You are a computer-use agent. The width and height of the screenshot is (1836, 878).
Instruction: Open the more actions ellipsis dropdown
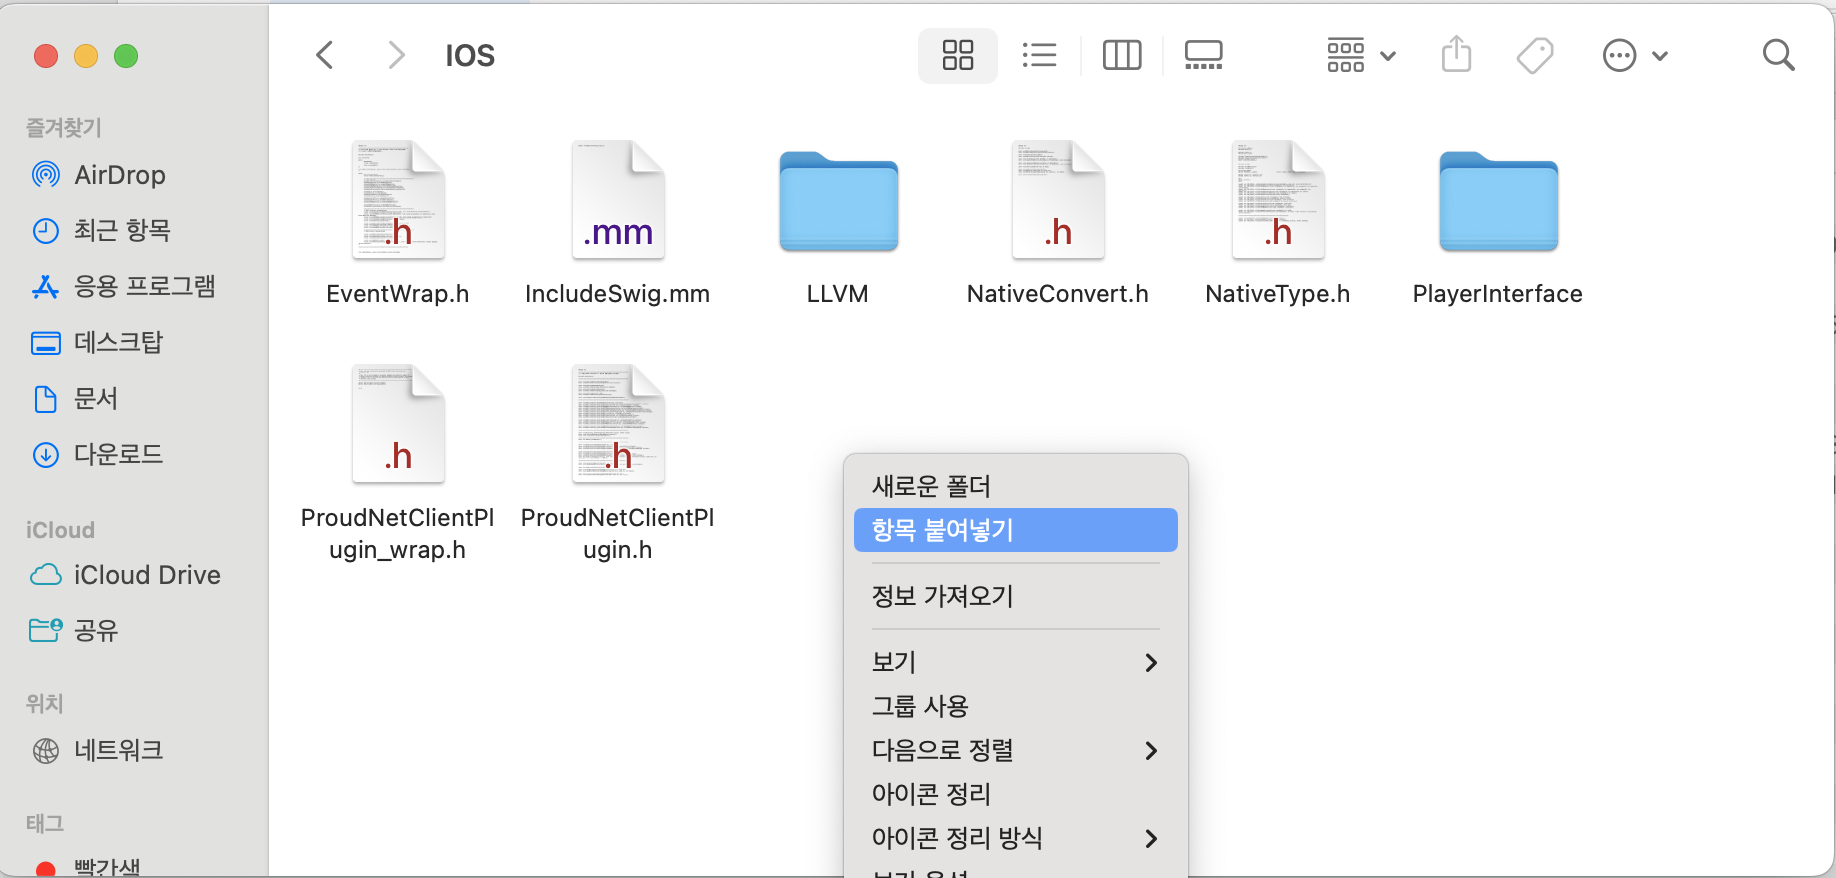1634,55
